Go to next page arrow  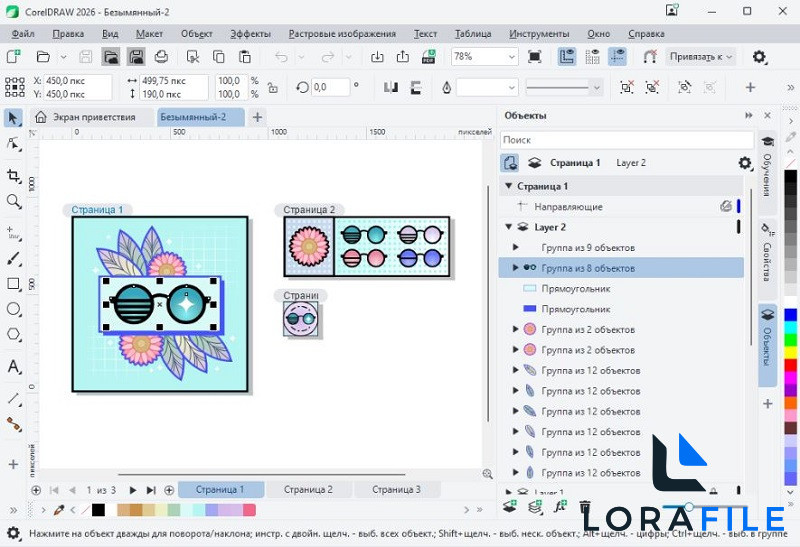click(133, 490)
